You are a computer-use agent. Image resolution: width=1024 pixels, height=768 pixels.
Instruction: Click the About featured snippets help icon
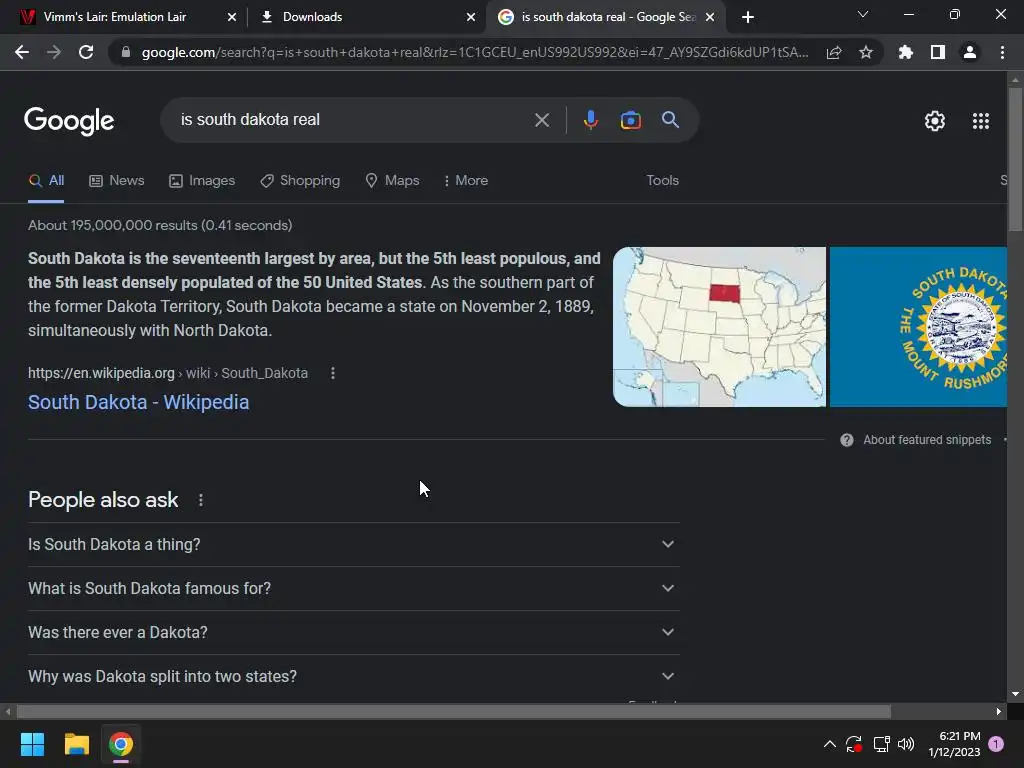pyautogui.click(x=847, y=440)
